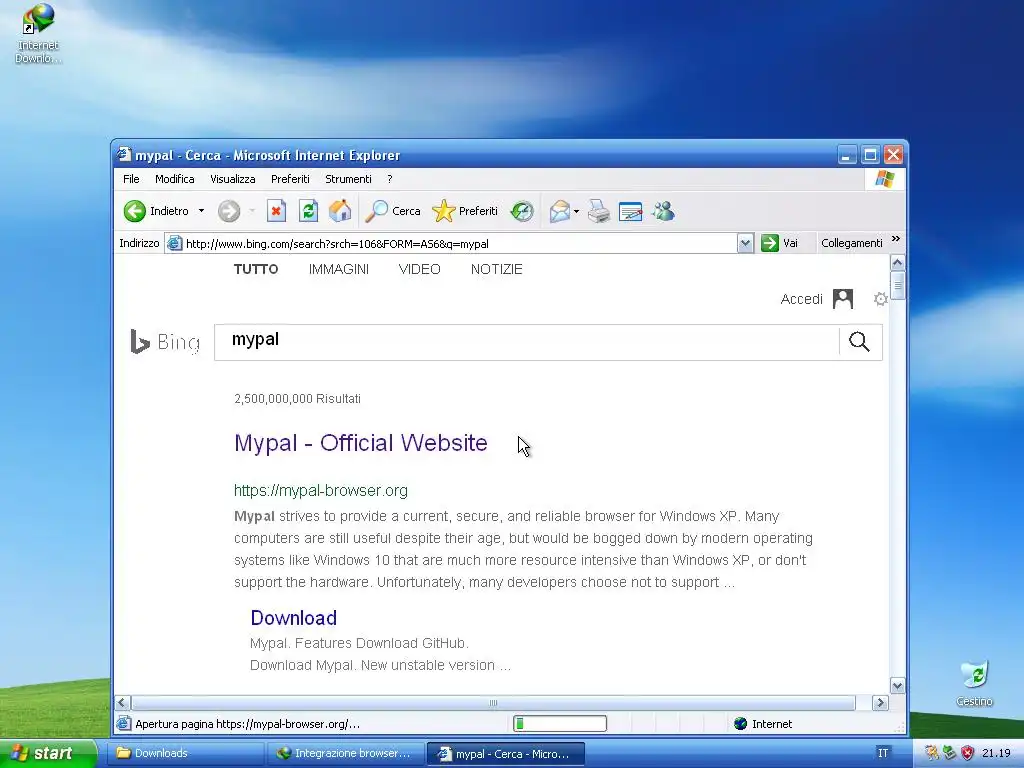
Task: Click the clock showing 21.19
Action: [996, 753]
